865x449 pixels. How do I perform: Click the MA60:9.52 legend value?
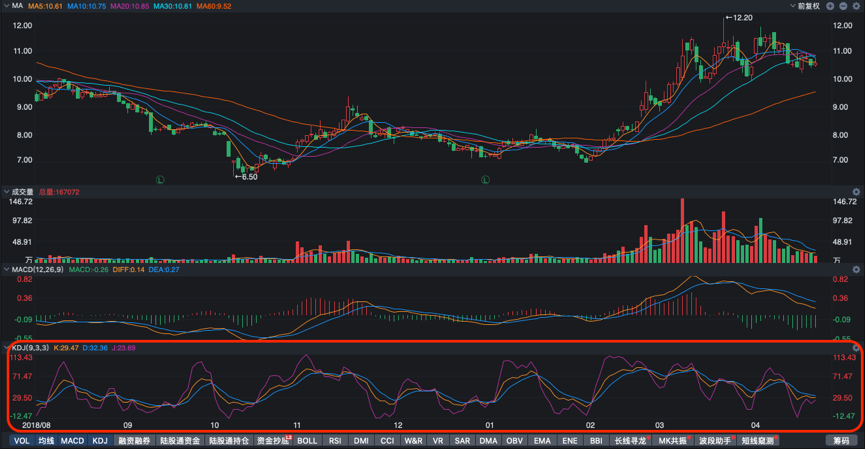214,6
